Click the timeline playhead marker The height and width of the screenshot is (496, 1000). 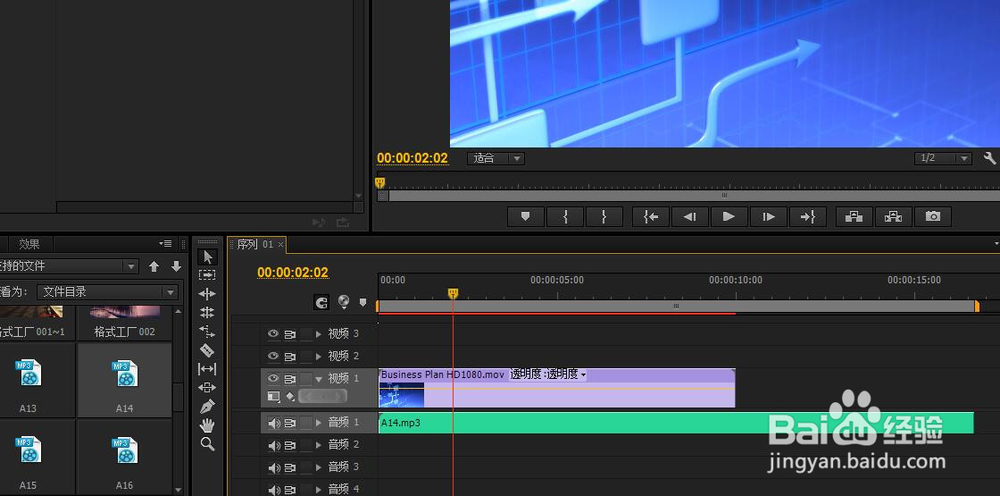pyautogui.click(x=453, y=293)
